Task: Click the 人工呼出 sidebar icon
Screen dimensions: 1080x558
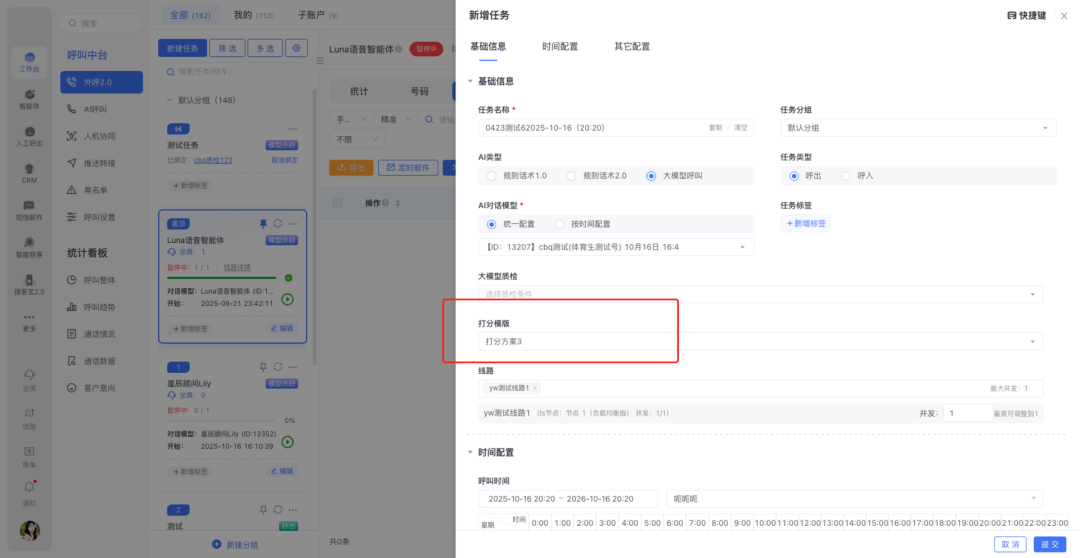Action: coord(29,136)
